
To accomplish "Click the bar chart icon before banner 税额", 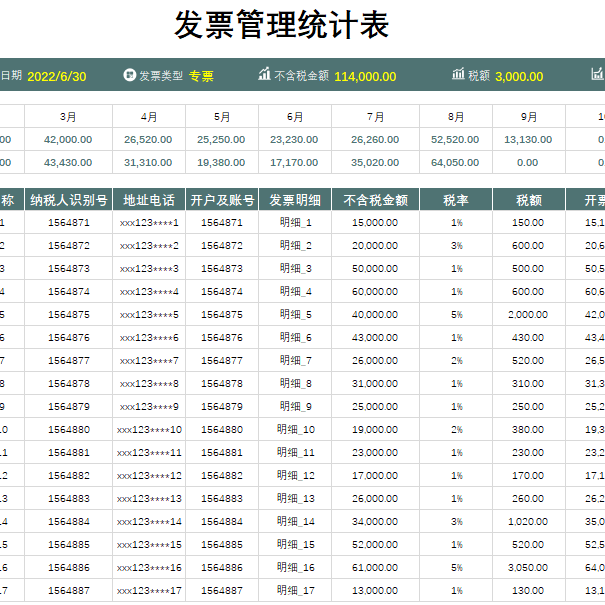I will click(458, 73).
